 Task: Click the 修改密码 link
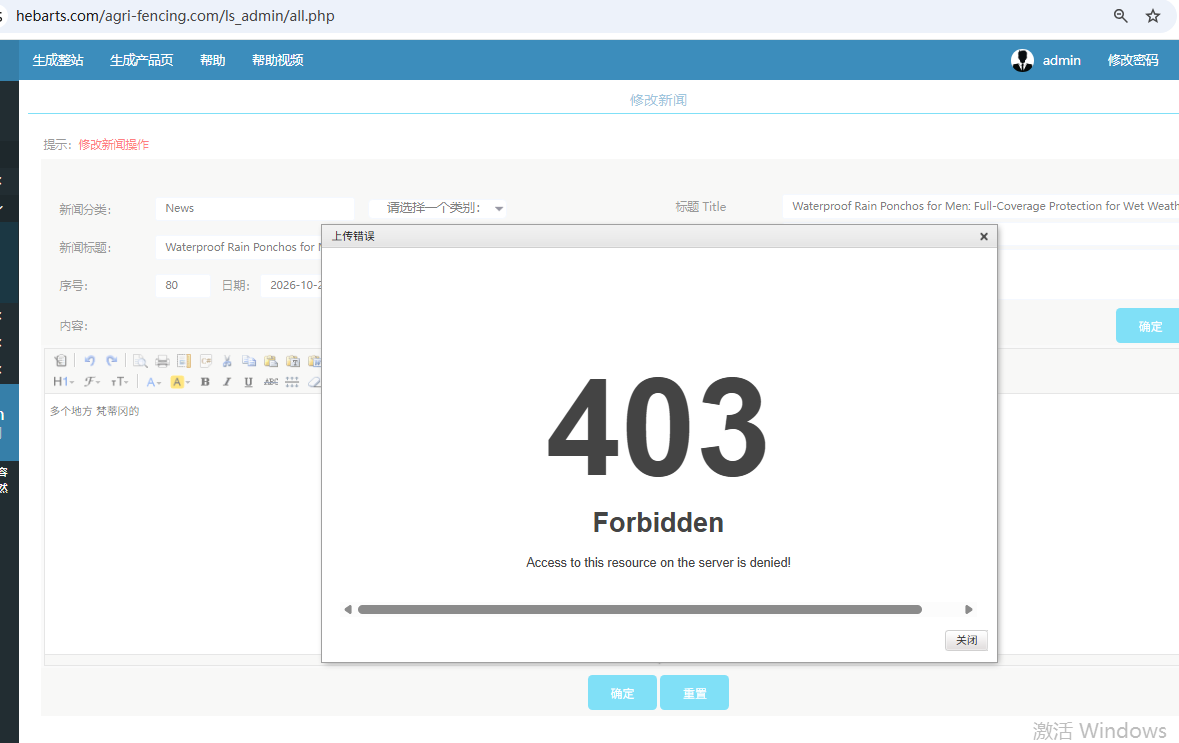pyautogui.click(x=1132, y=60)
